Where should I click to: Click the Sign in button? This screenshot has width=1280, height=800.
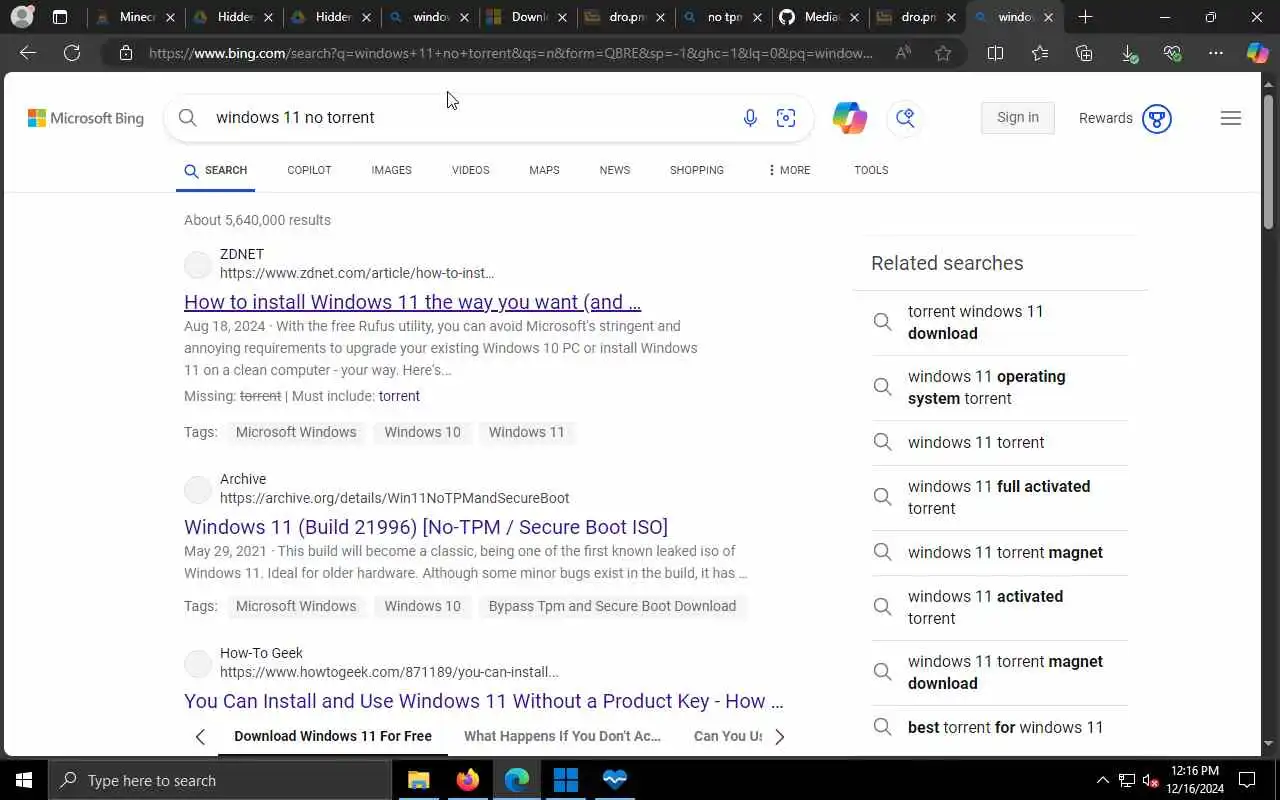(x=1018, y=118)
